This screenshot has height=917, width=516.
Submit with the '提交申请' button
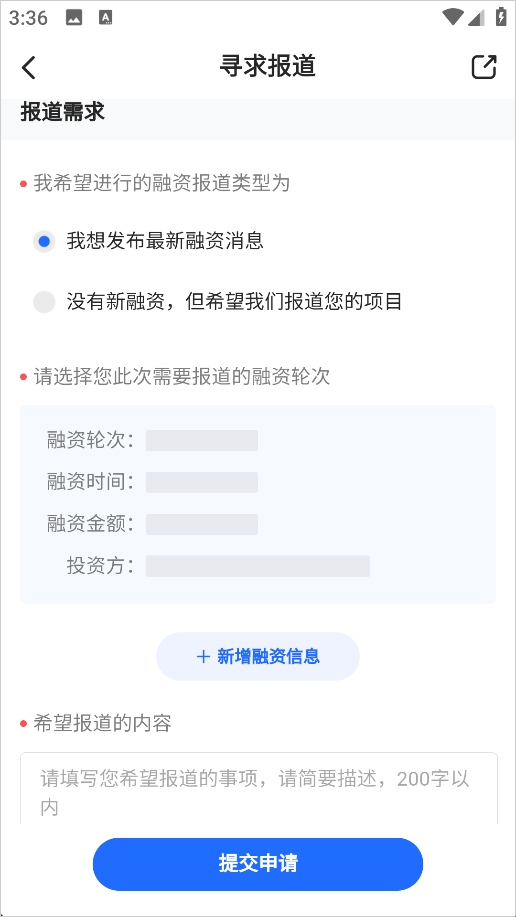pyautogui.click(x=258, y=864)
